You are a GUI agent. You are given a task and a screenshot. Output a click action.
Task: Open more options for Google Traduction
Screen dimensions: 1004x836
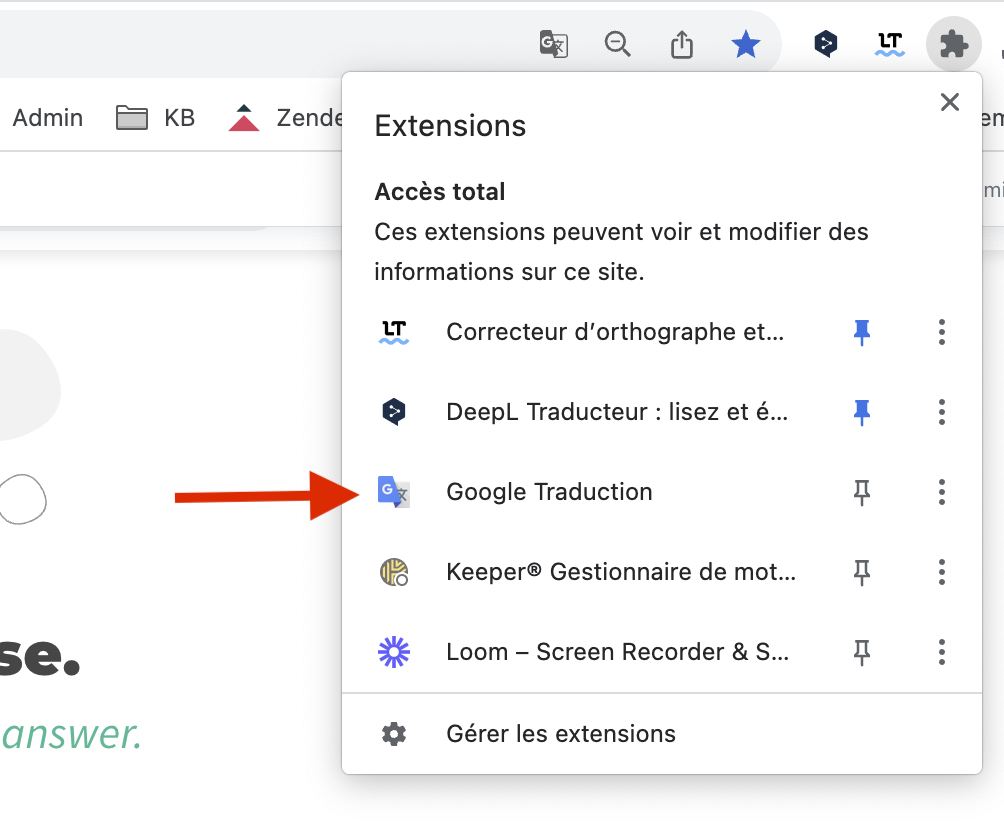(x=941, y=492)
